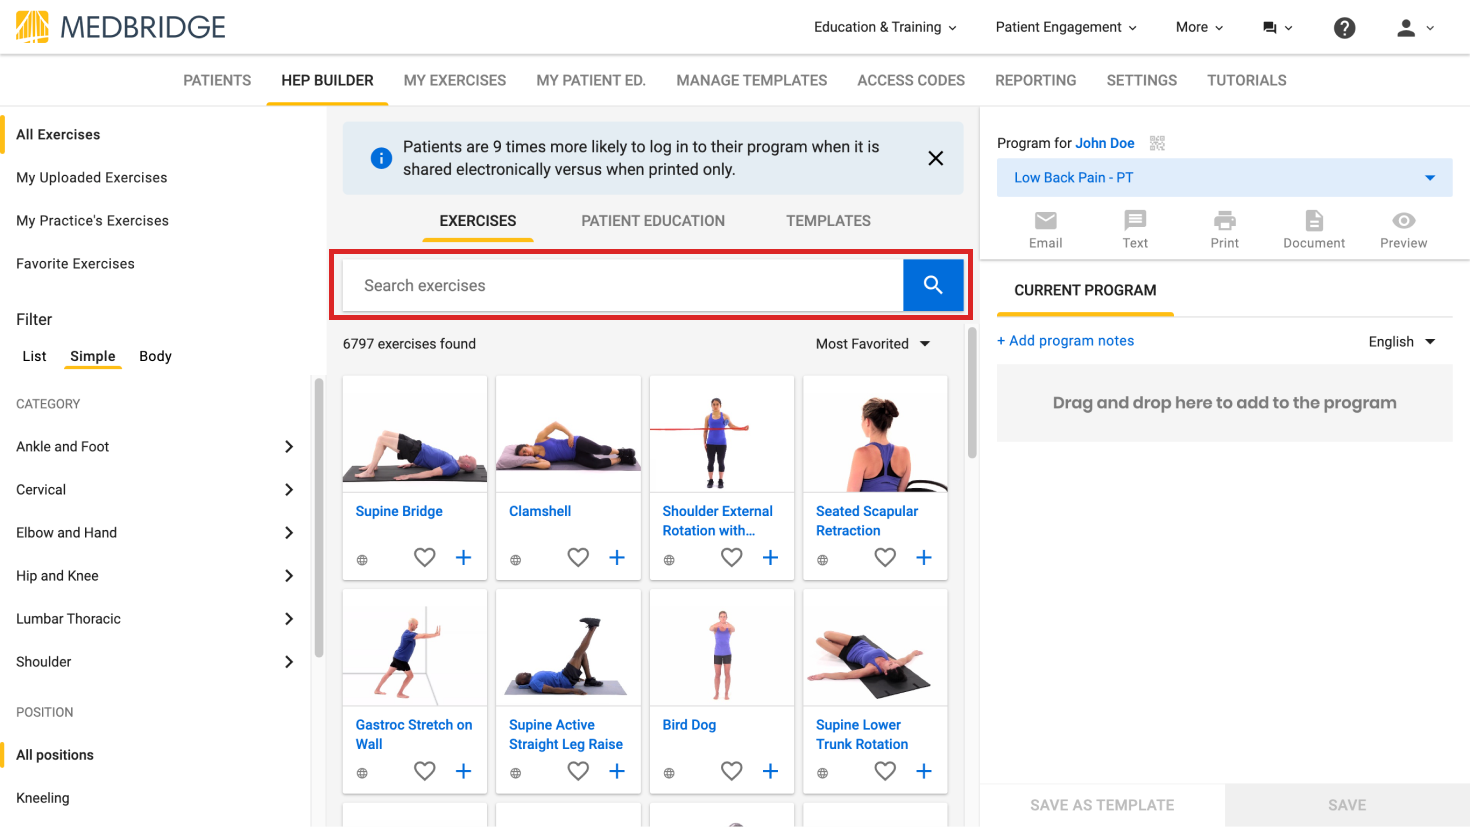This screenshot has height=827, width=1470.
Task: Add Bird Dog with the plus icon
Action: [x=771, y=771]
